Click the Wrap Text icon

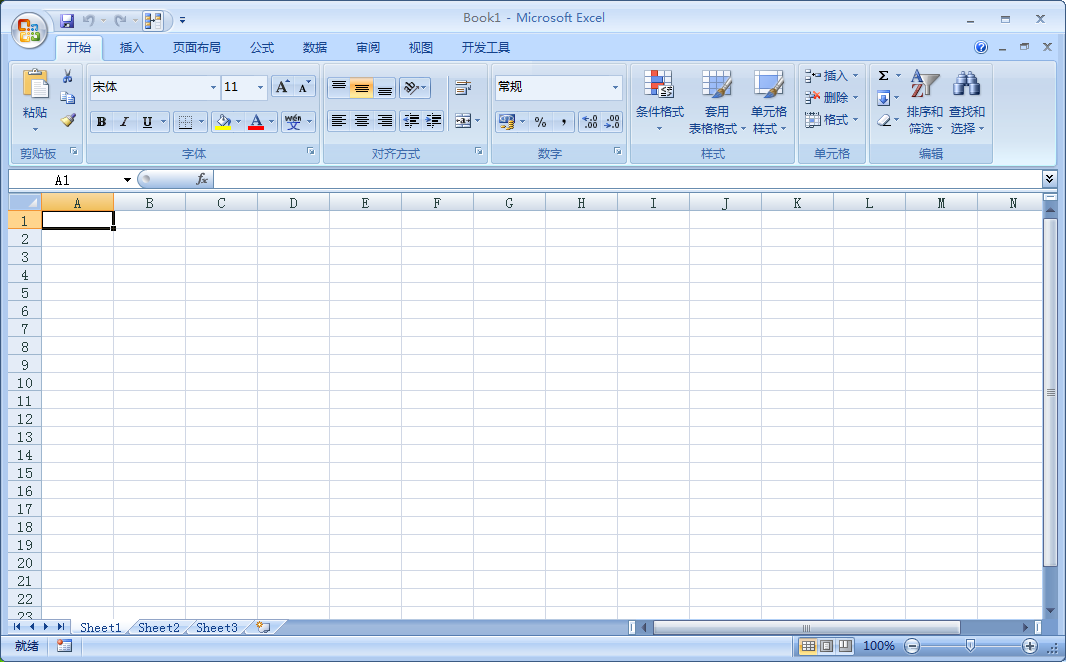point(463,87)
